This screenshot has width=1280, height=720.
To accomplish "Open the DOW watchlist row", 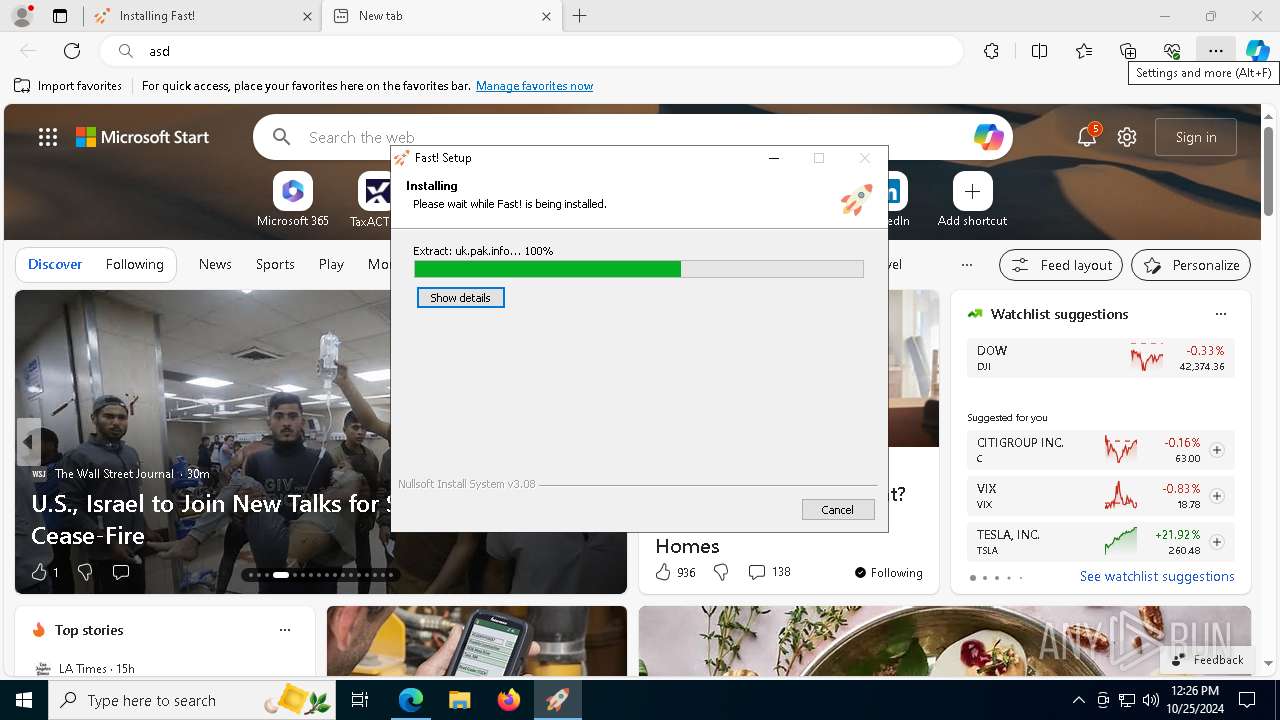I will click(x=1101, y=358).
